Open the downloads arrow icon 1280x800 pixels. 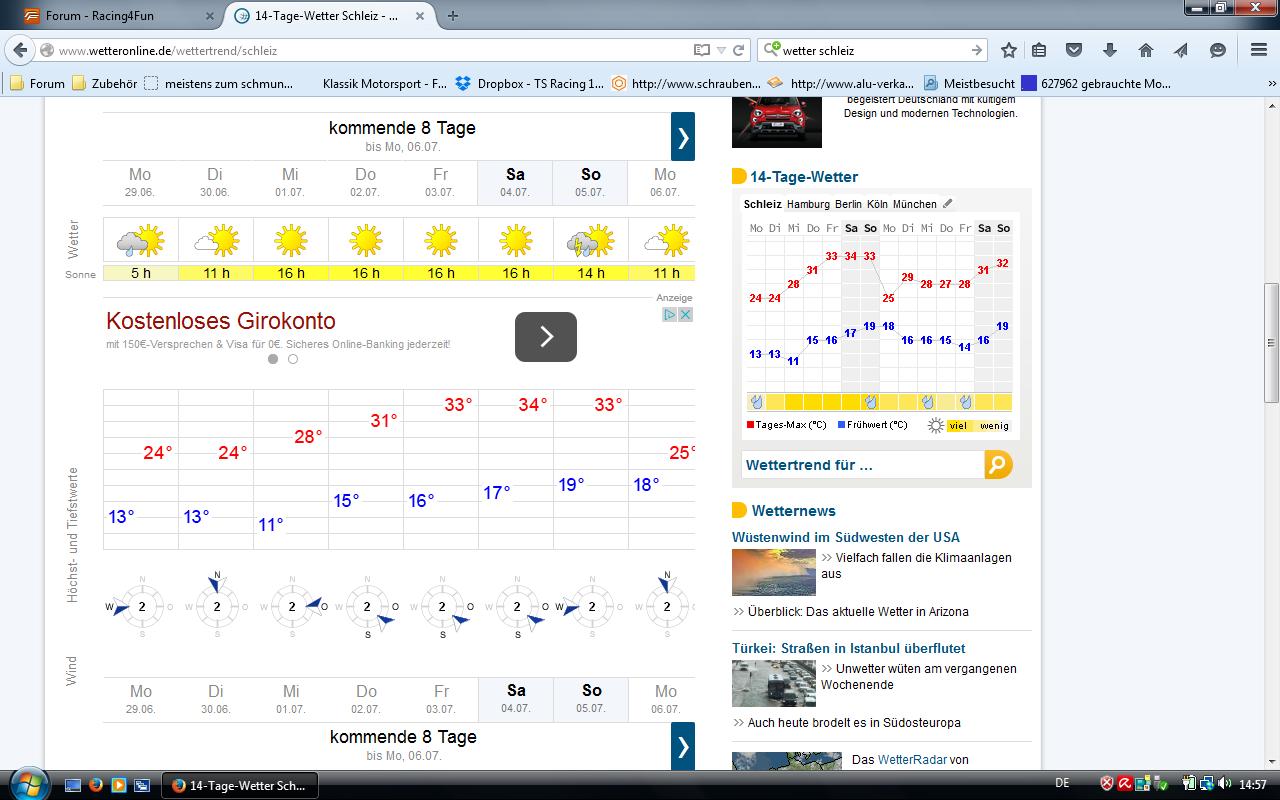tap(1110, 50)
